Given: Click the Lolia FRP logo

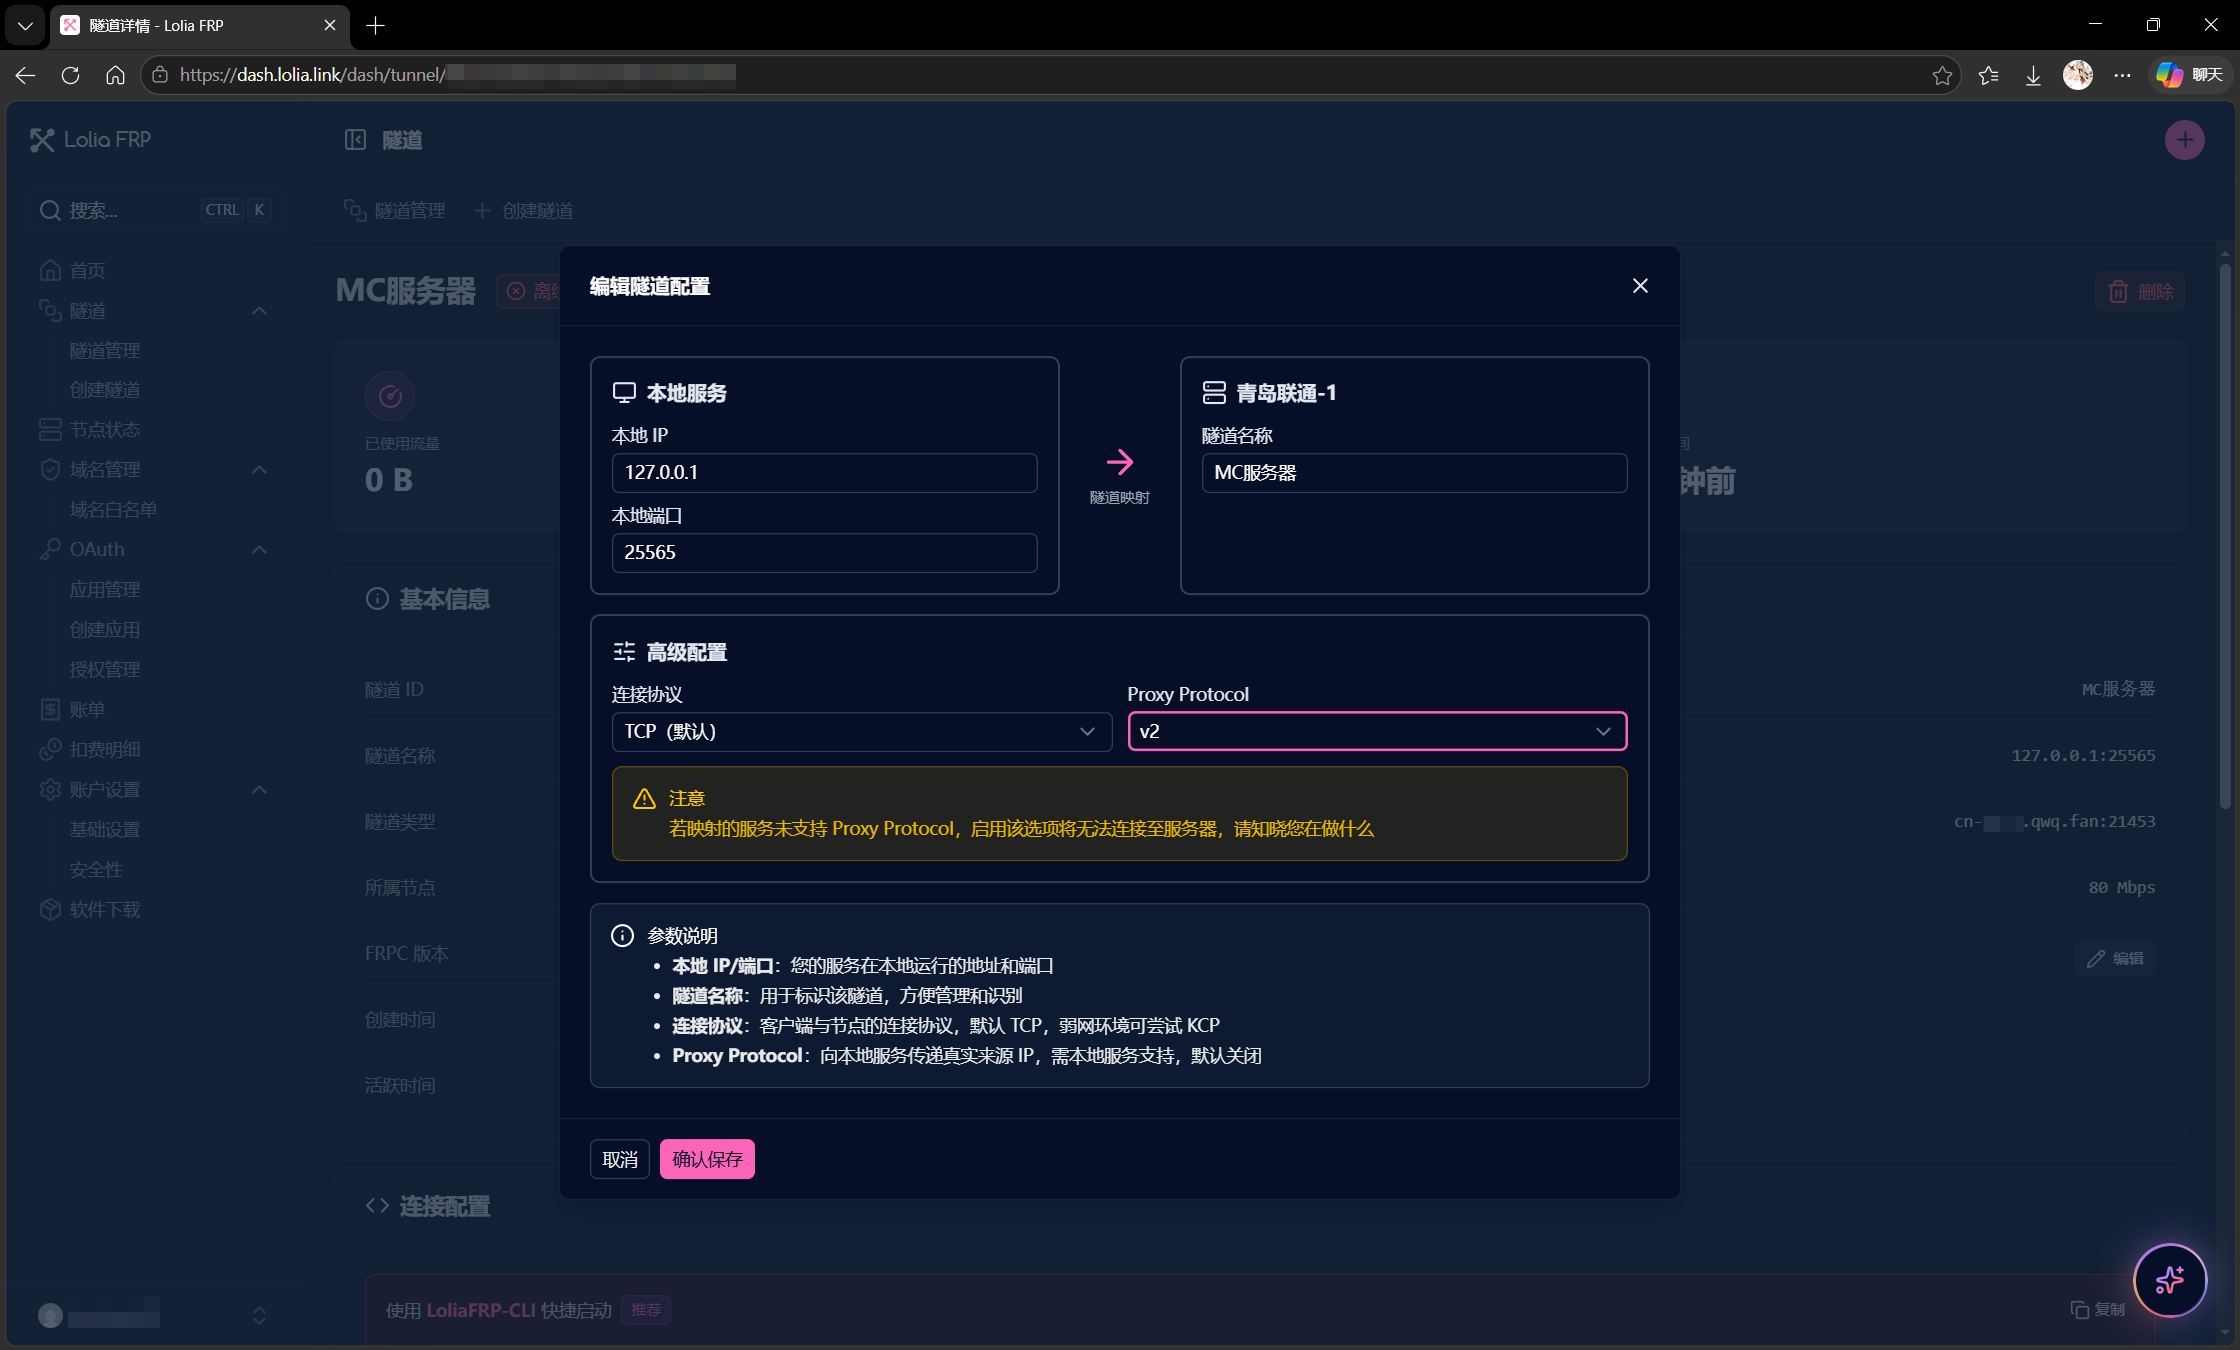Looking at the screenshot, I should [91, 140].
